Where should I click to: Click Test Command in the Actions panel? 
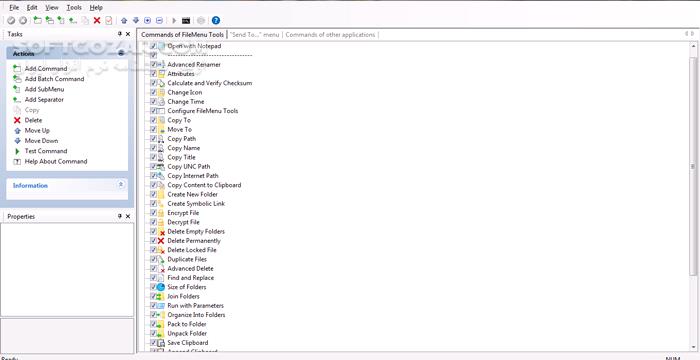point(46,151)
